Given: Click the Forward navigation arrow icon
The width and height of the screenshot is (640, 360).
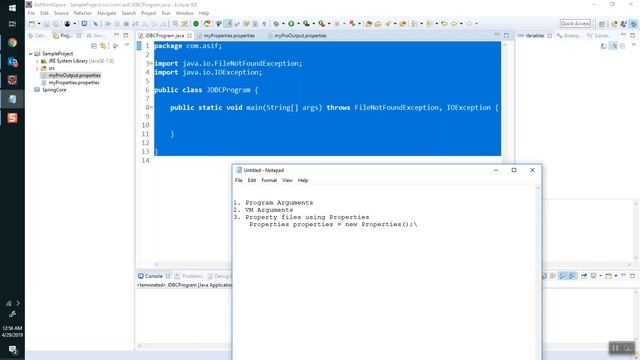Looking at the screenshot, I should 469,24.
